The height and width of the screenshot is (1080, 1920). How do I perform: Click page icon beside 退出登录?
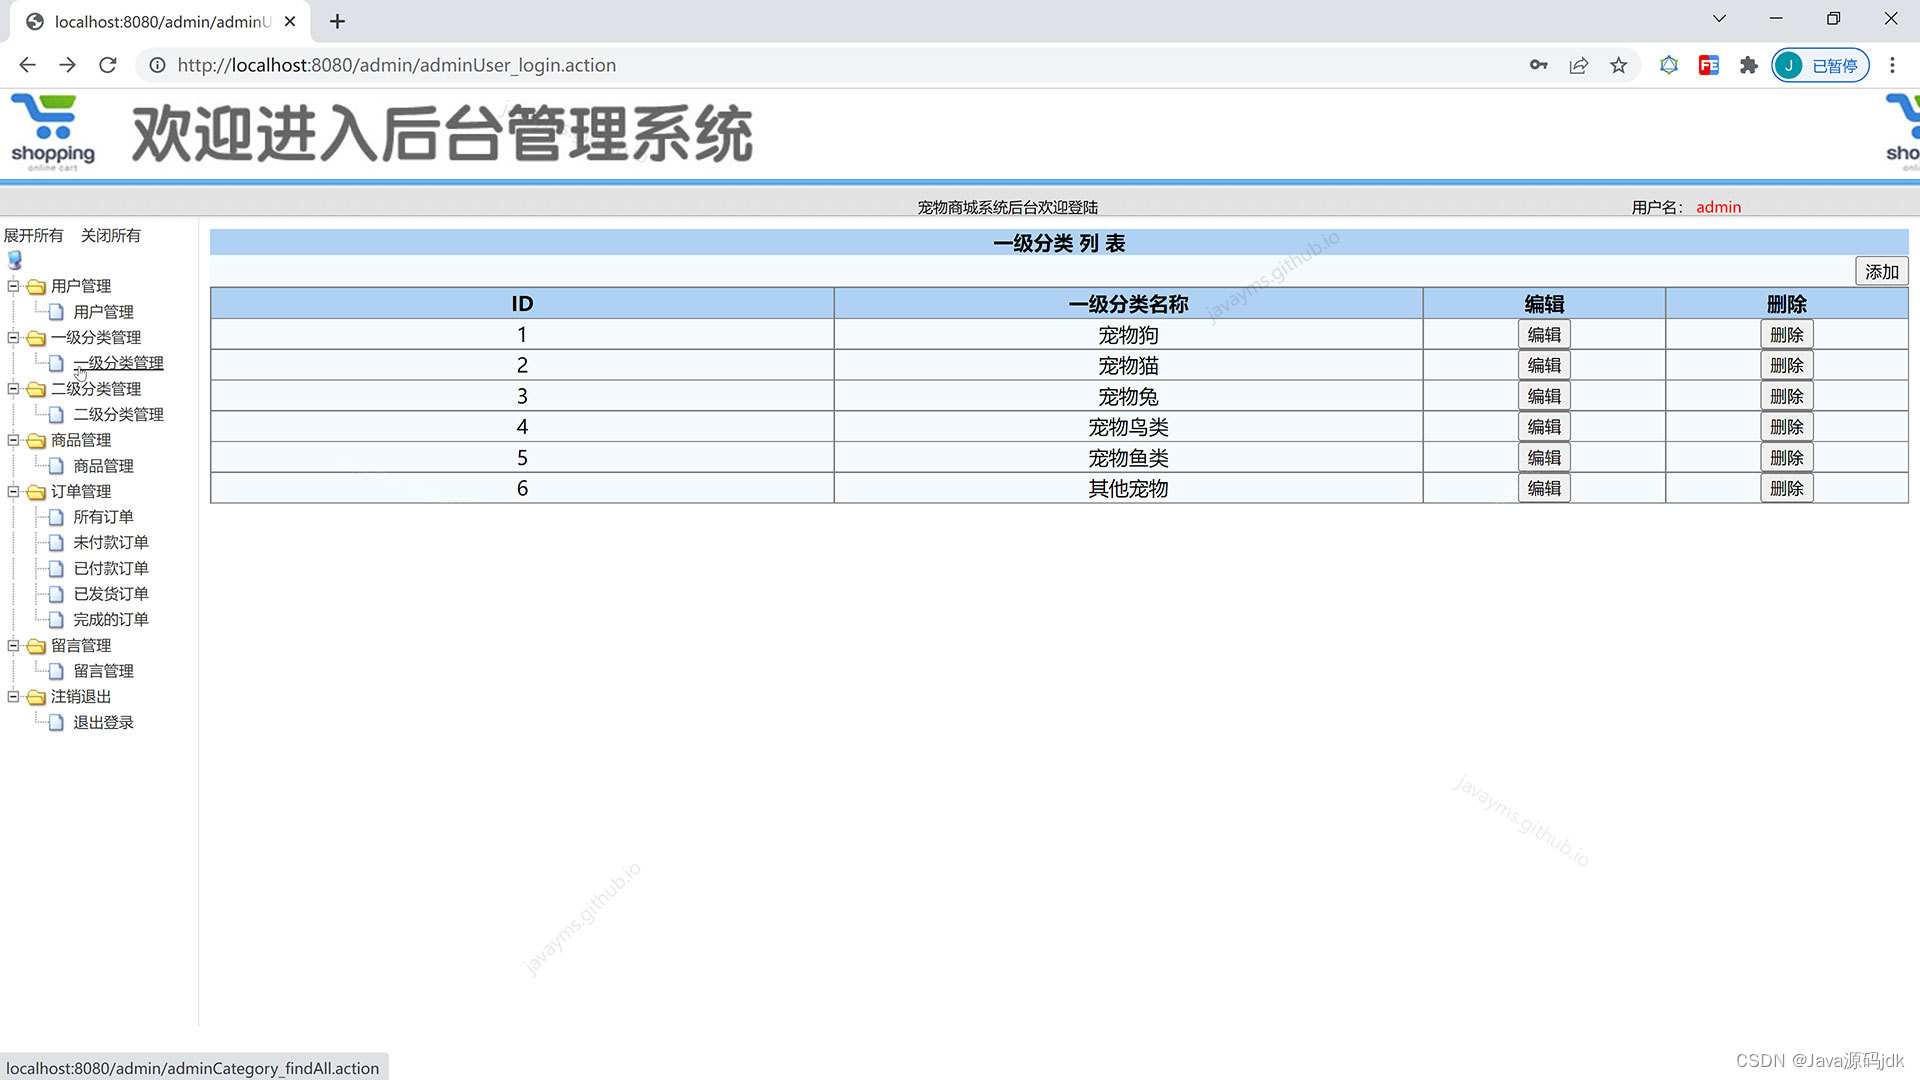(x=57, y=722)
